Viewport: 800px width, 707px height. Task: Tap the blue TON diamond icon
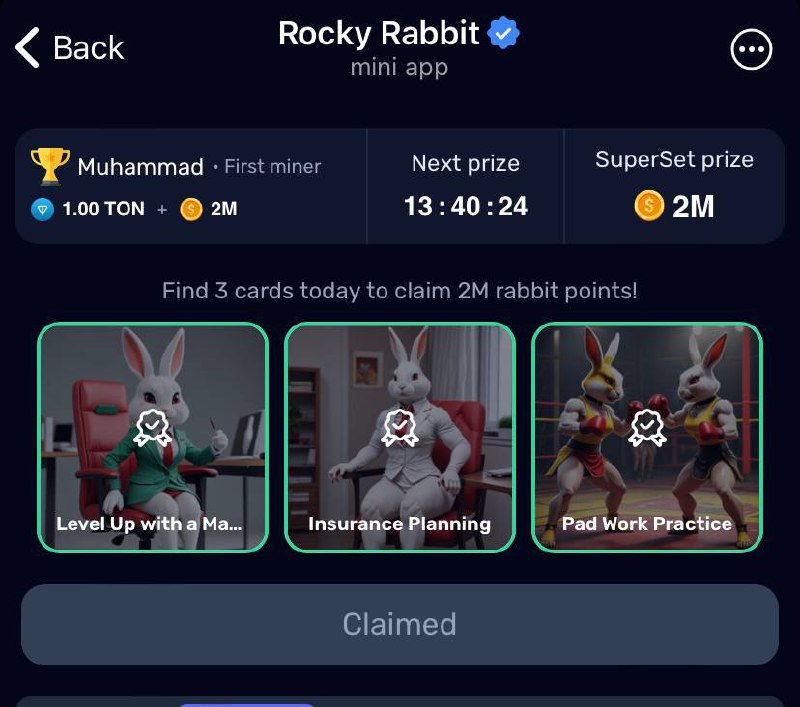tap(42, 209)
